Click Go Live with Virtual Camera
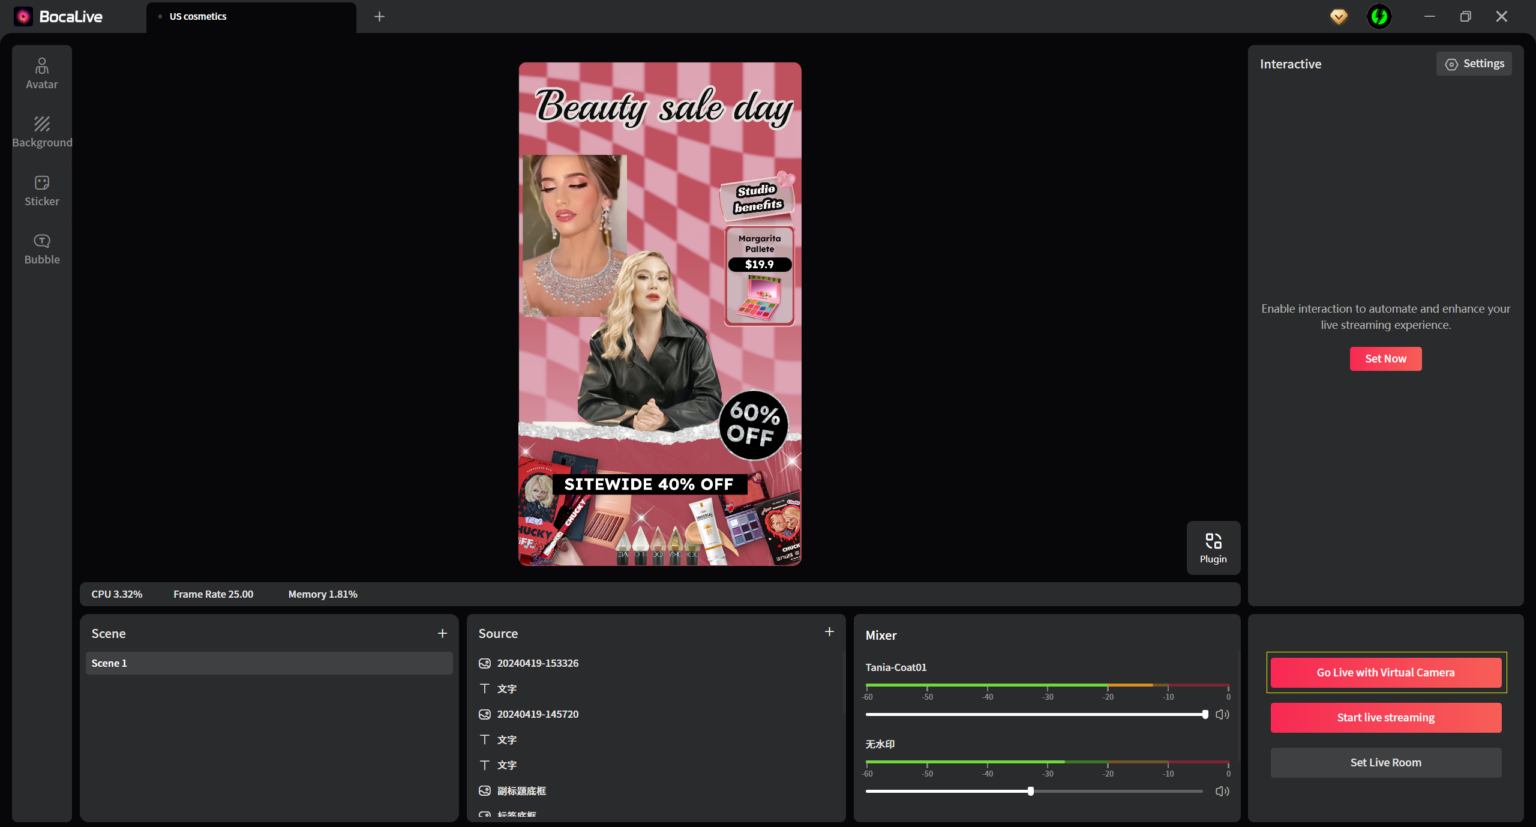Screen dimensions: 1536x827 click(x=1385, y=672)
